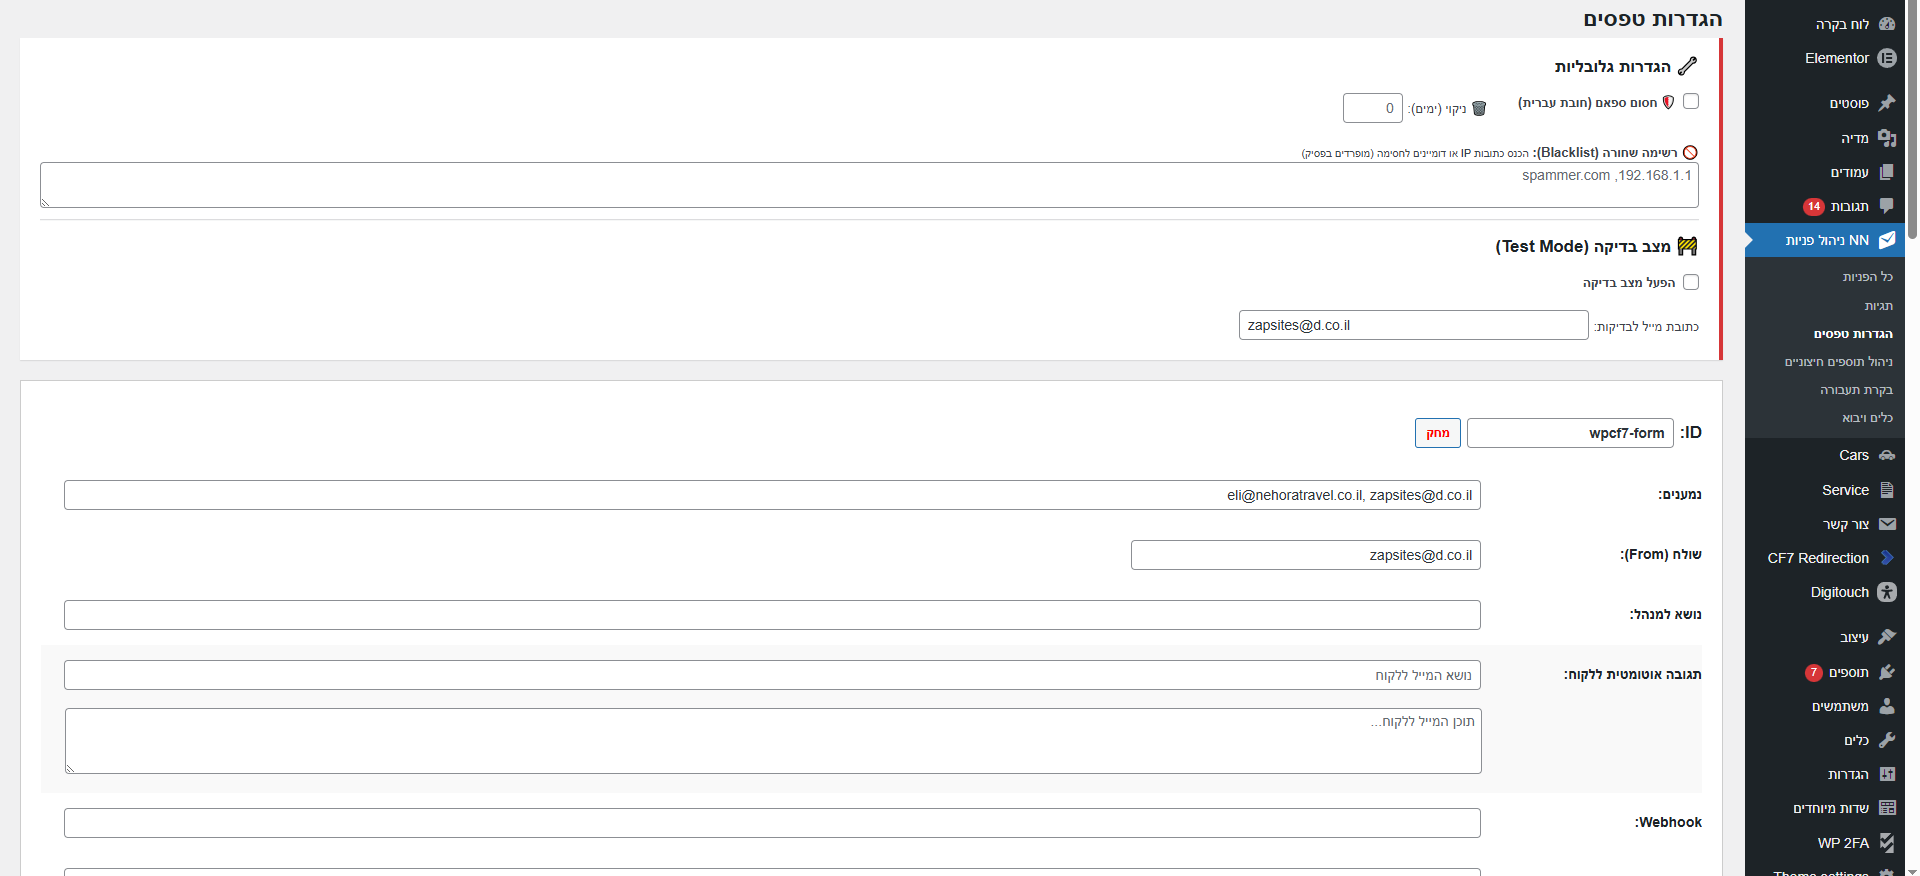Open the כל הפניות submenu item
This screenshot has height=876, width=1920.
coord(1867,277)
